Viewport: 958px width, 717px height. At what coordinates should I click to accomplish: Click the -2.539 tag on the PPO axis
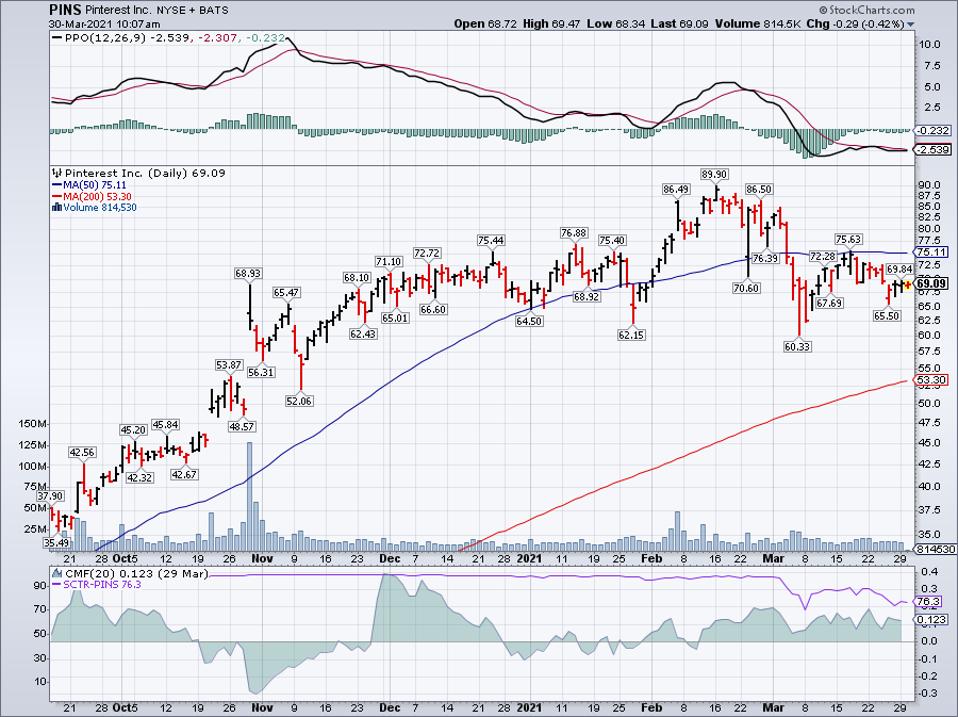pyautogui.click(x=934, y=150)
